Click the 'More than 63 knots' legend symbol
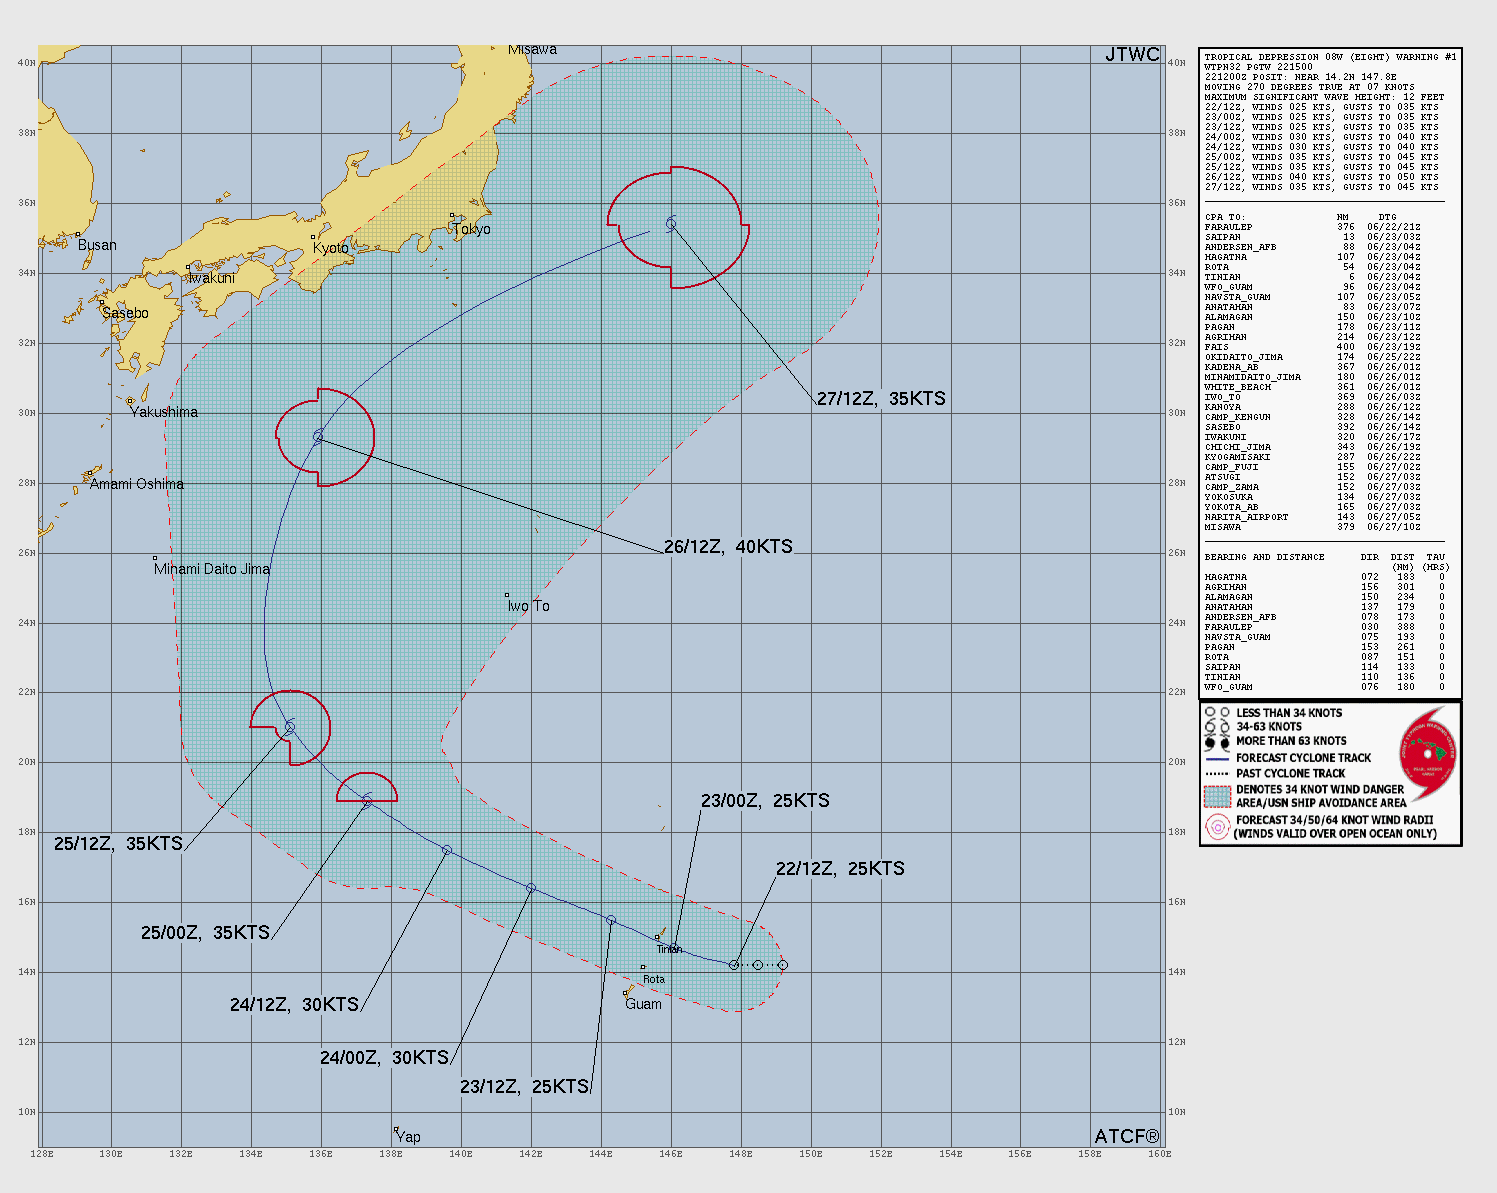 (1217, 742)
